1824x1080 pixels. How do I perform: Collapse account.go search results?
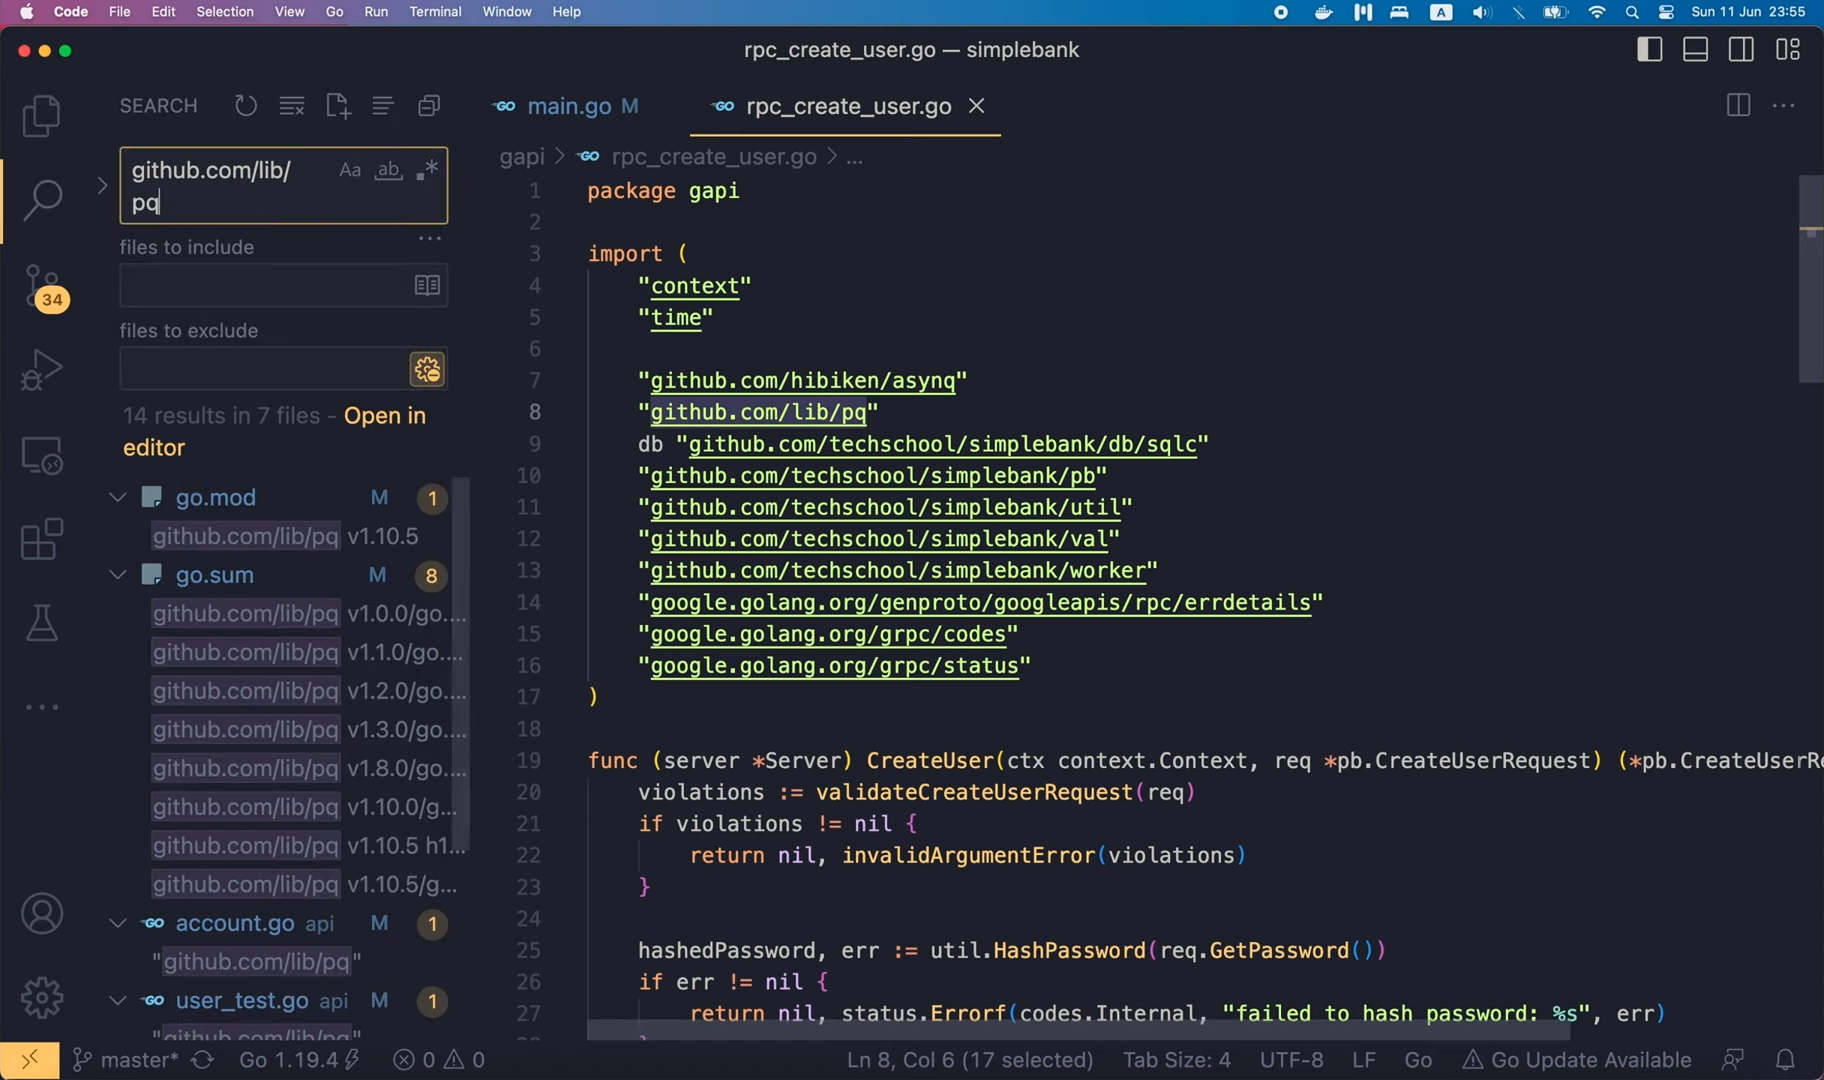118,923
